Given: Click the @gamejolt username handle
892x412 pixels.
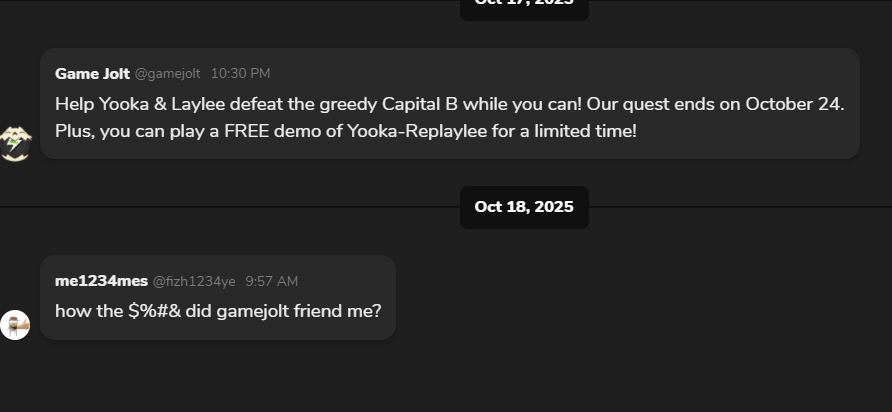Looking at the screenshot, I should point(167,74).
